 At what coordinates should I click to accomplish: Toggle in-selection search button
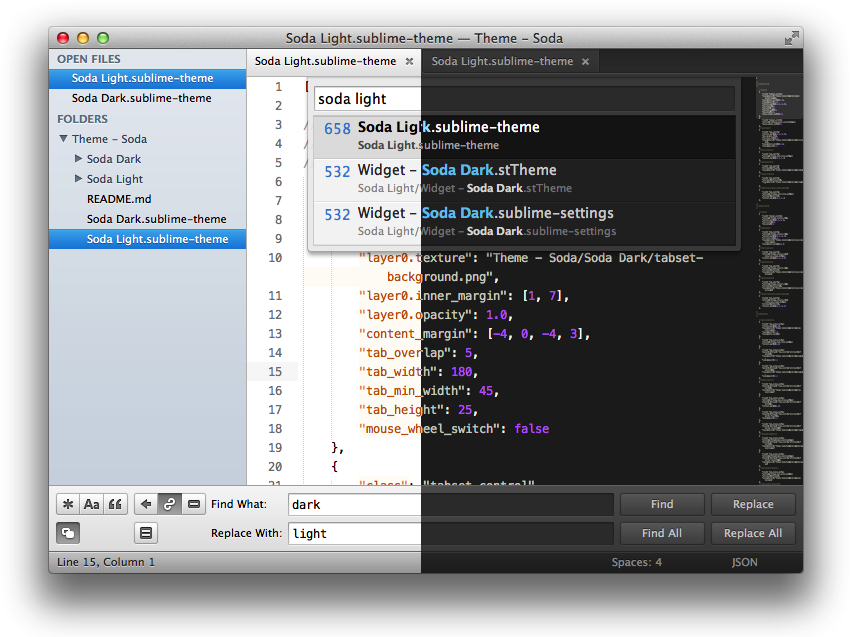(194, 504)
